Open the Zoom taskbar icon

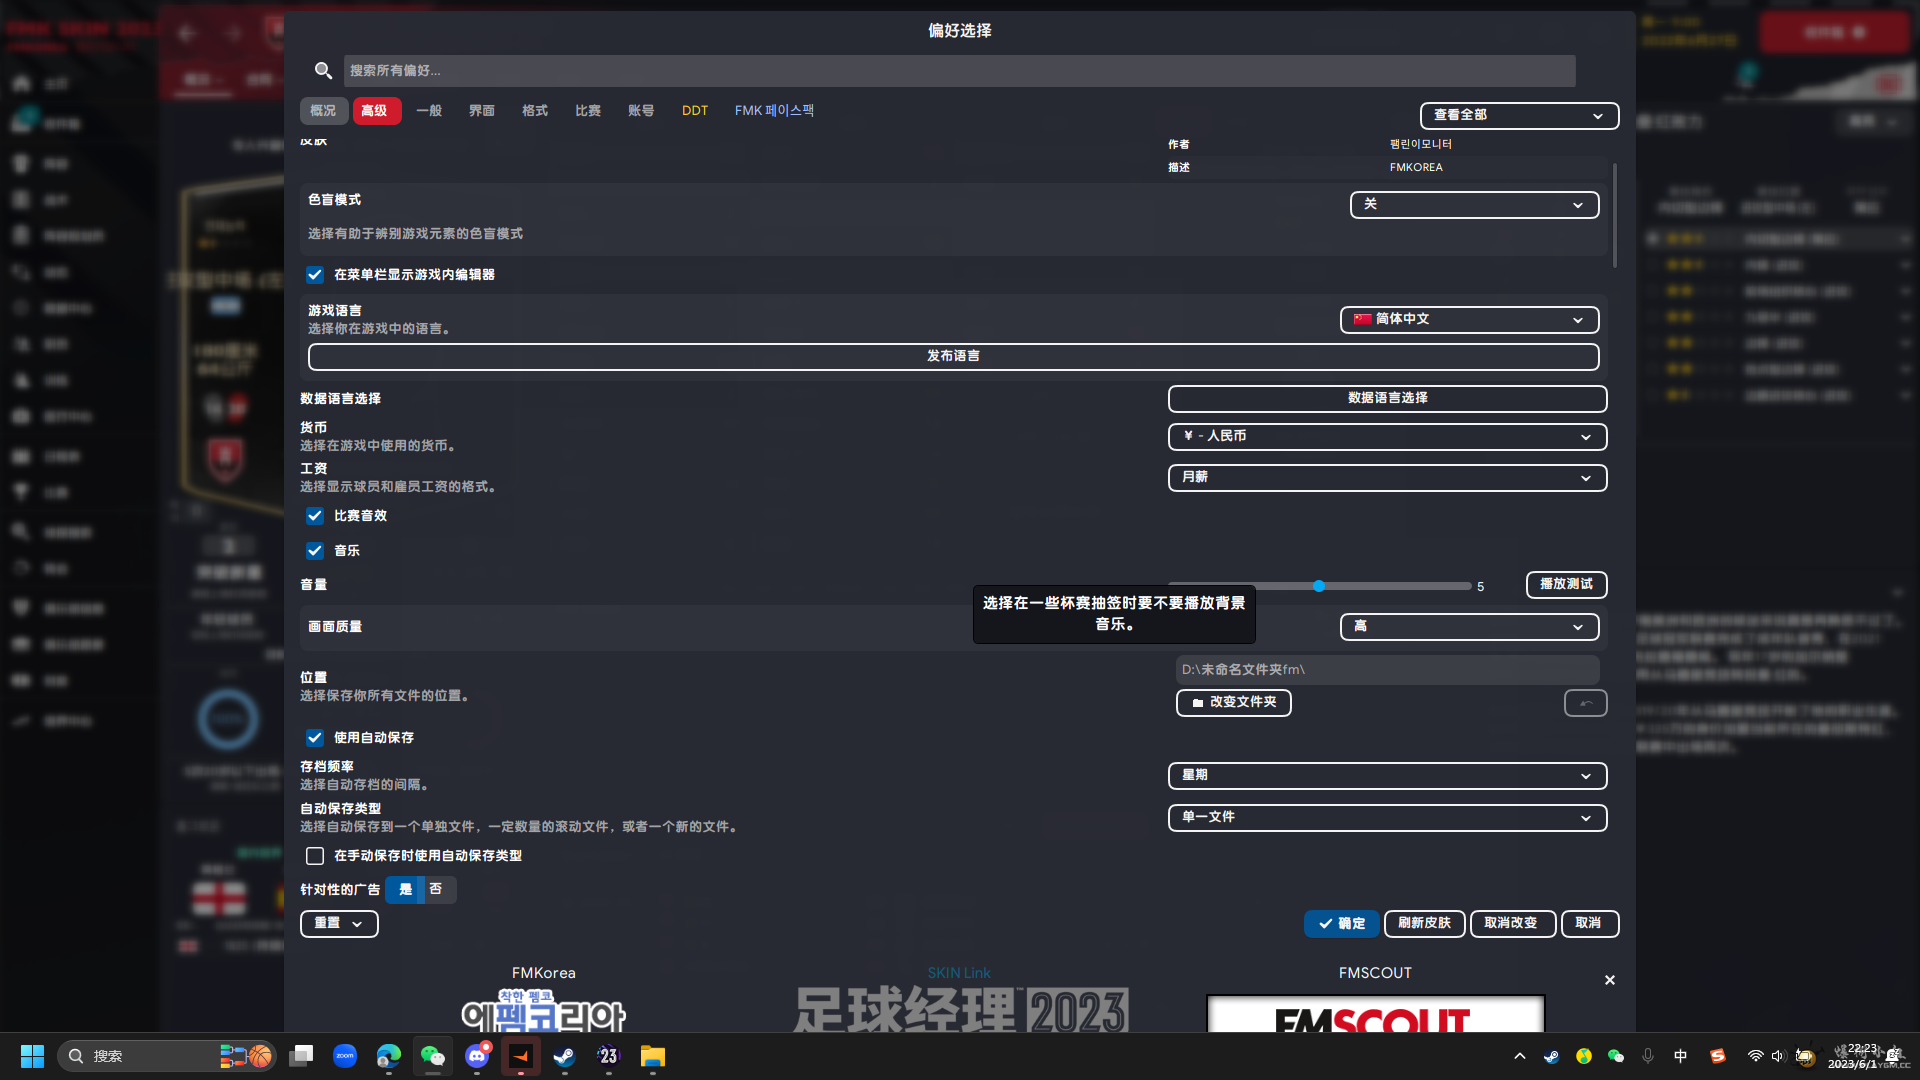344,1056
